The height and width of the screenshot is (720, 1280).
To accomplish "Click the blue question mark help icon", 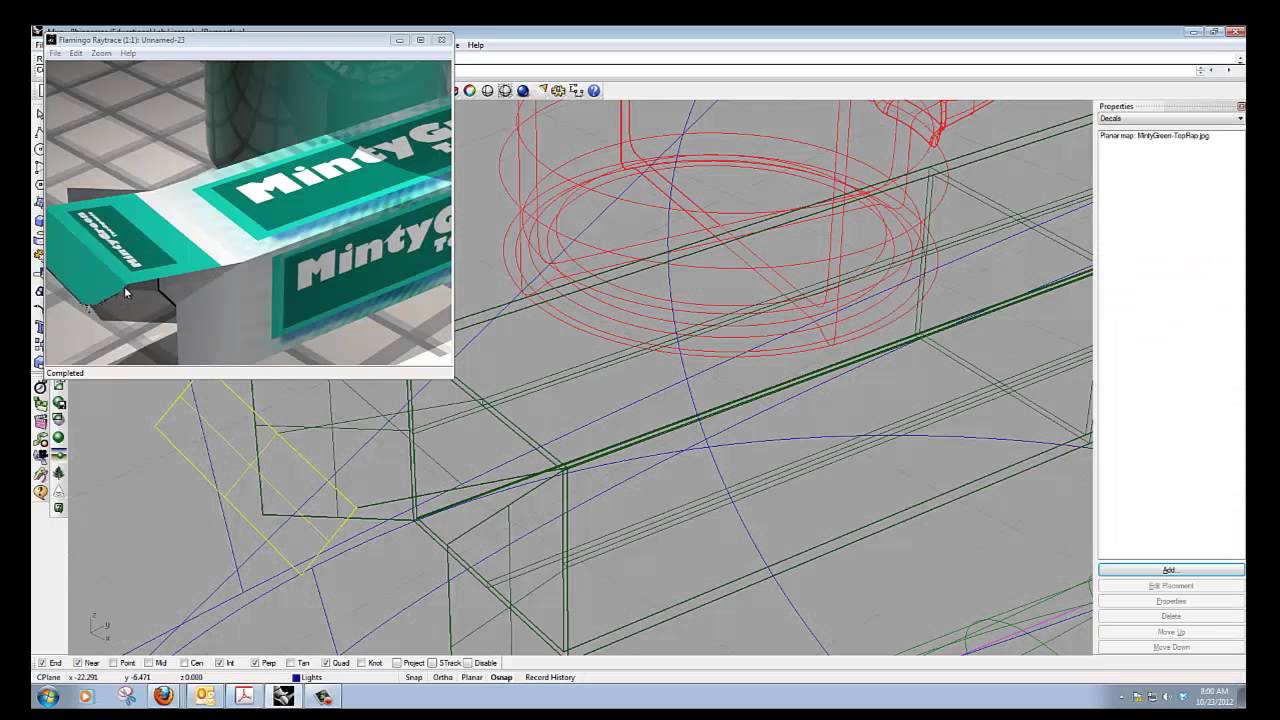I will pyautogui.click(x=594, y=91).
